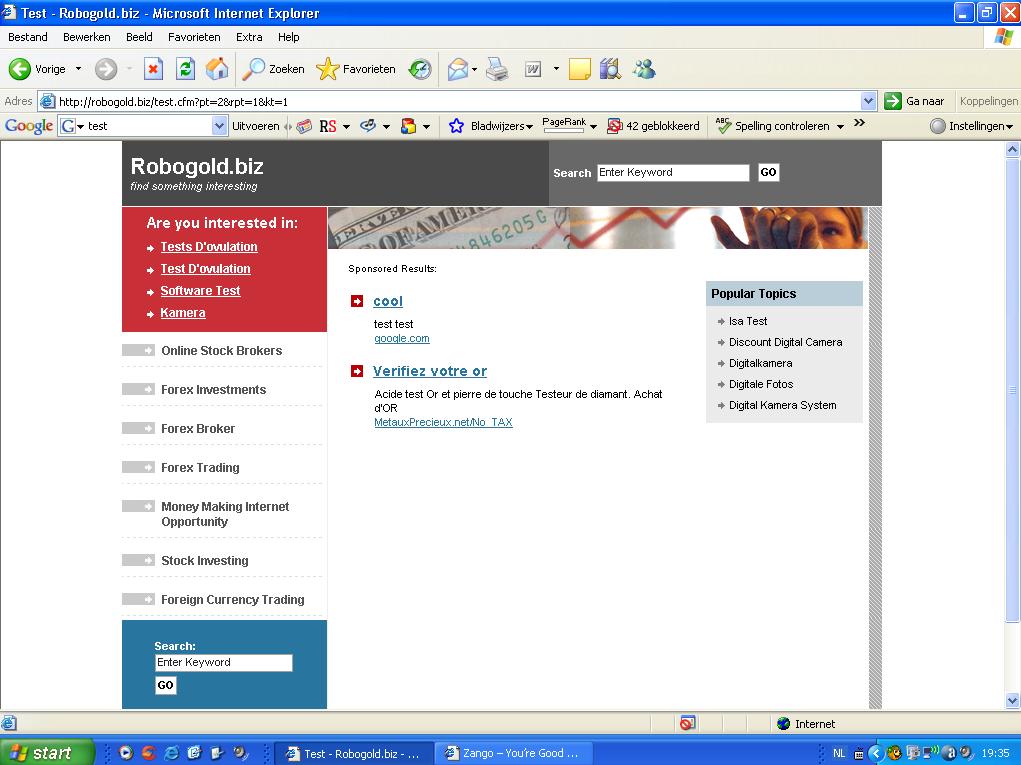This screenshot has width=1021, height=765.
Task: Open the Tests D'ovulation link
Action: [x=209, y=247]
